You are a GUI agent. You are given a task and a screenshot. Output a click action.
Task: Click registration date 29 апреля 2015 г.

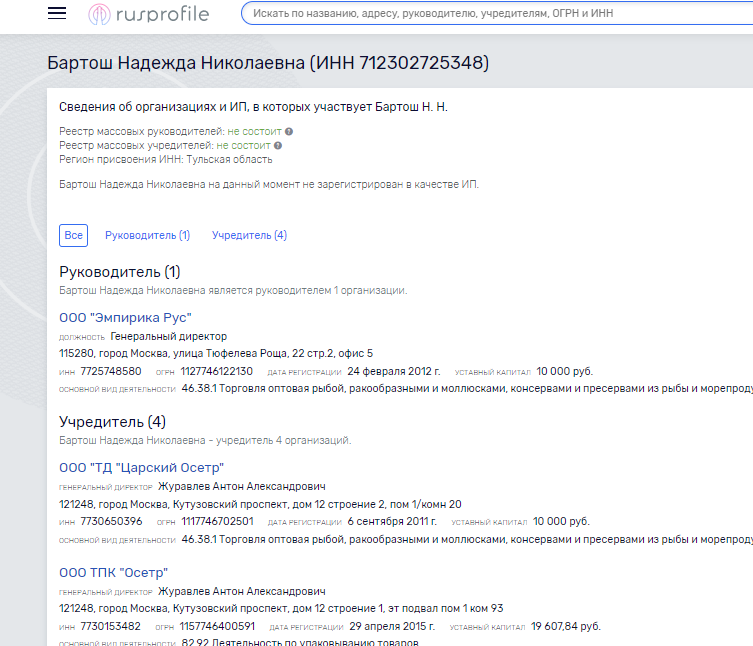(x=392, y=626)
